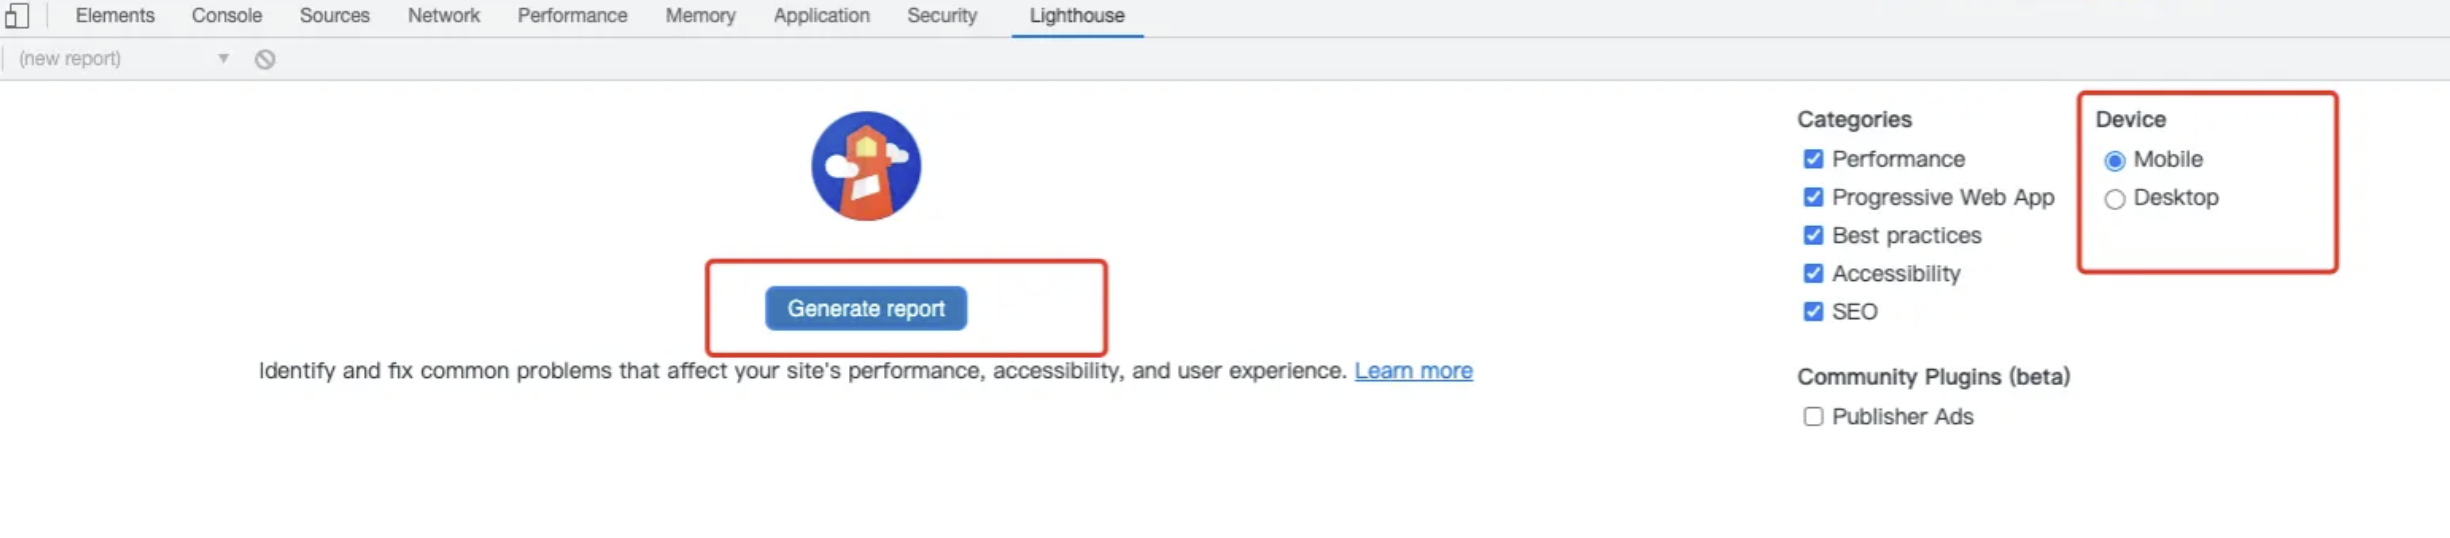2450x538 pixels.
Task: Toggle the Best practices checkbox
Action: [x=1813, y=235]
